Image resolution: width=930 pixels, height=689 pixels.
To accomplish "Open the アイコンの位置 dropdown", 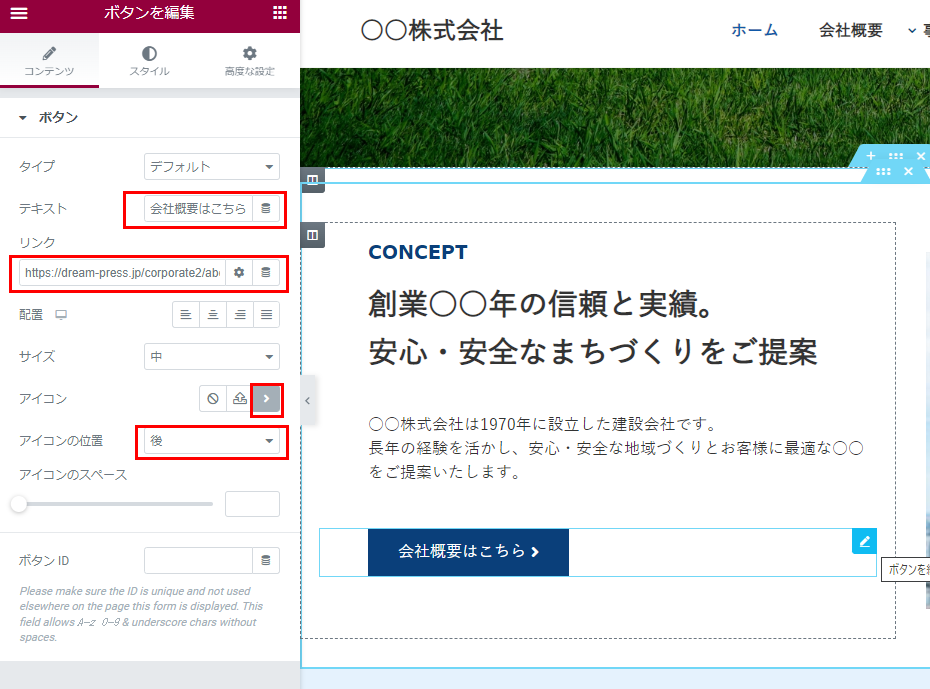I will [212, 441].
